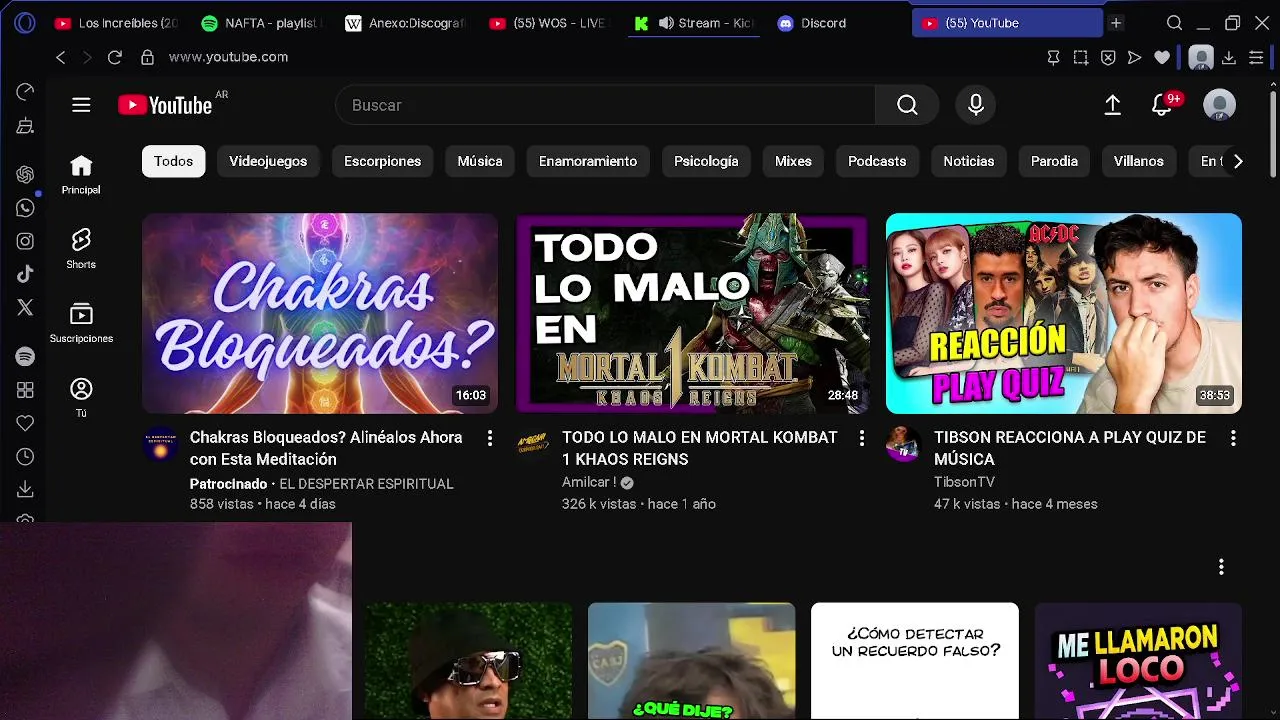
Task: Go to YouTube 'Principal' home sidebar item
Action: [x=81, y=175]
